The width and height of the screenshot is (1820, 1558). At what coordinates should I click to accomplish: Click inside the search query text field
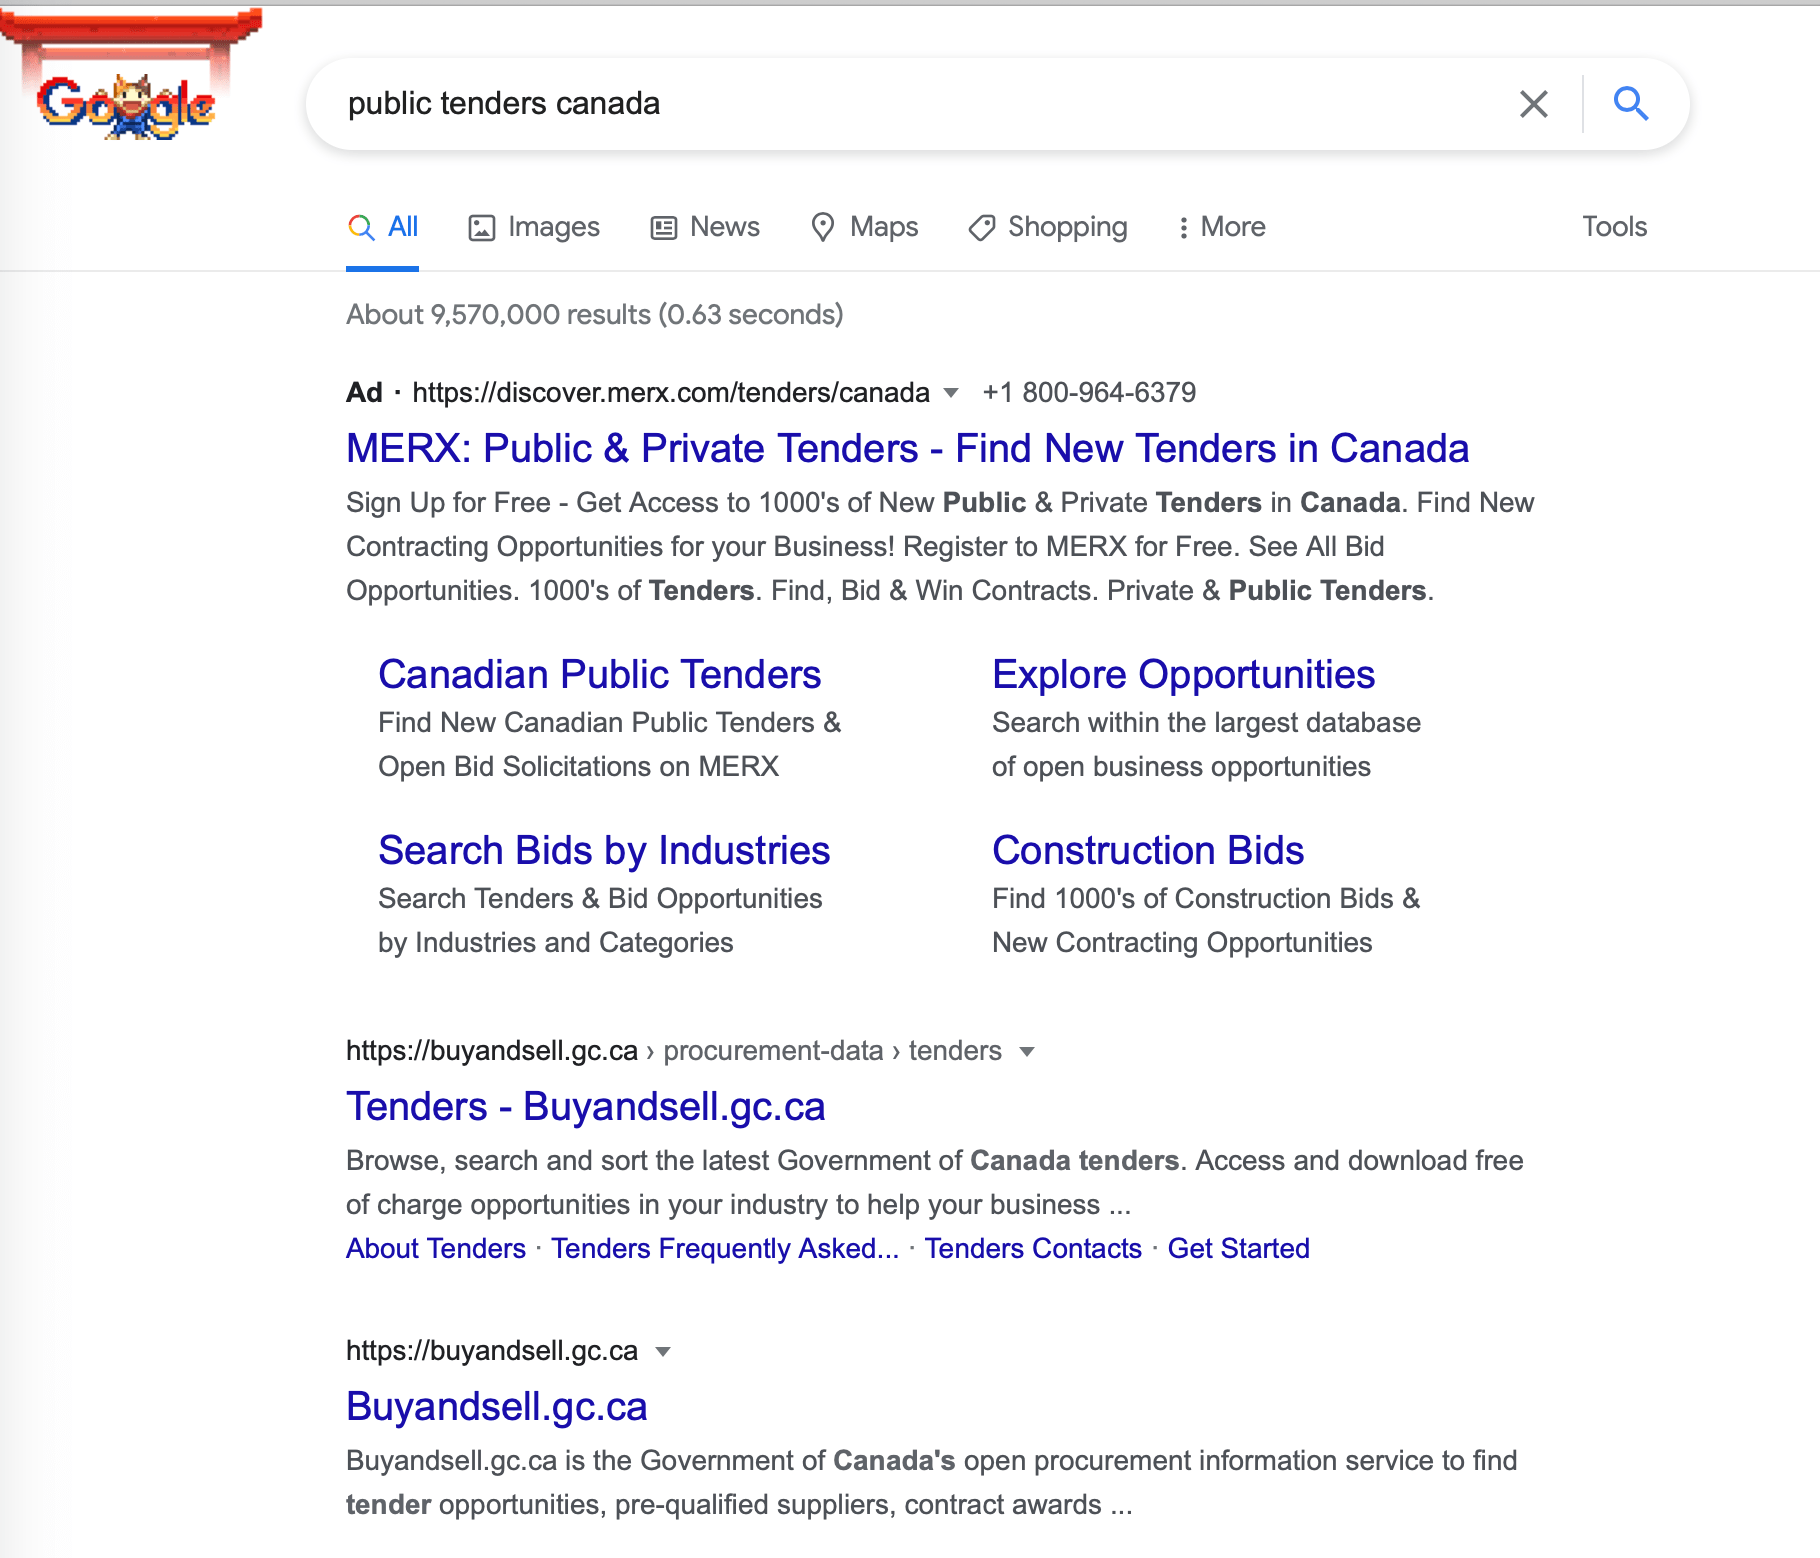900,104
